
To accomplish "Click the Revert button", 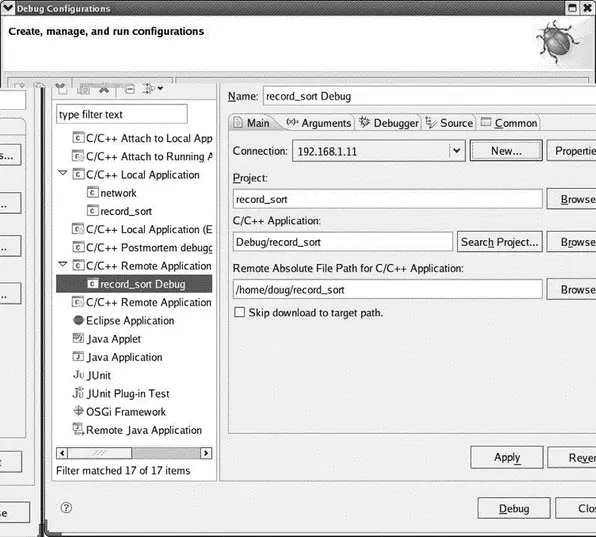I will 572,457.
